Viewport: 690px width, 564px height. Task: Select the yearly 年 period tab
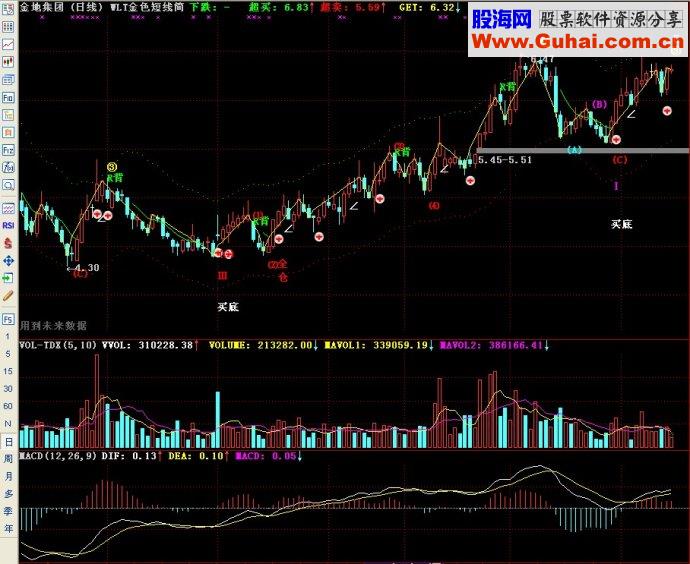pos(8,528)
